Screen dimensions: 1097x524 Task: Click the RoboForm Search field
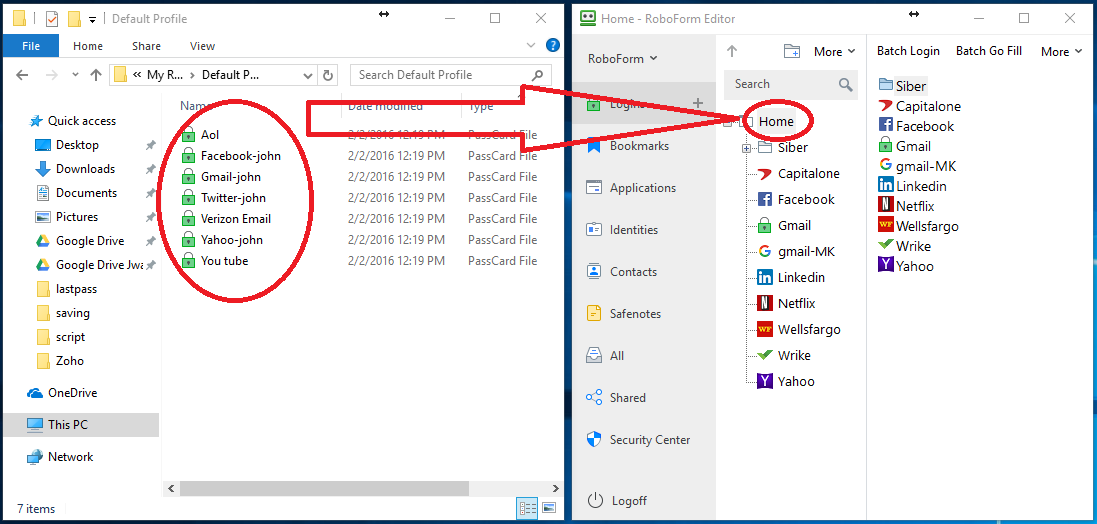click(x=790, y=84)
